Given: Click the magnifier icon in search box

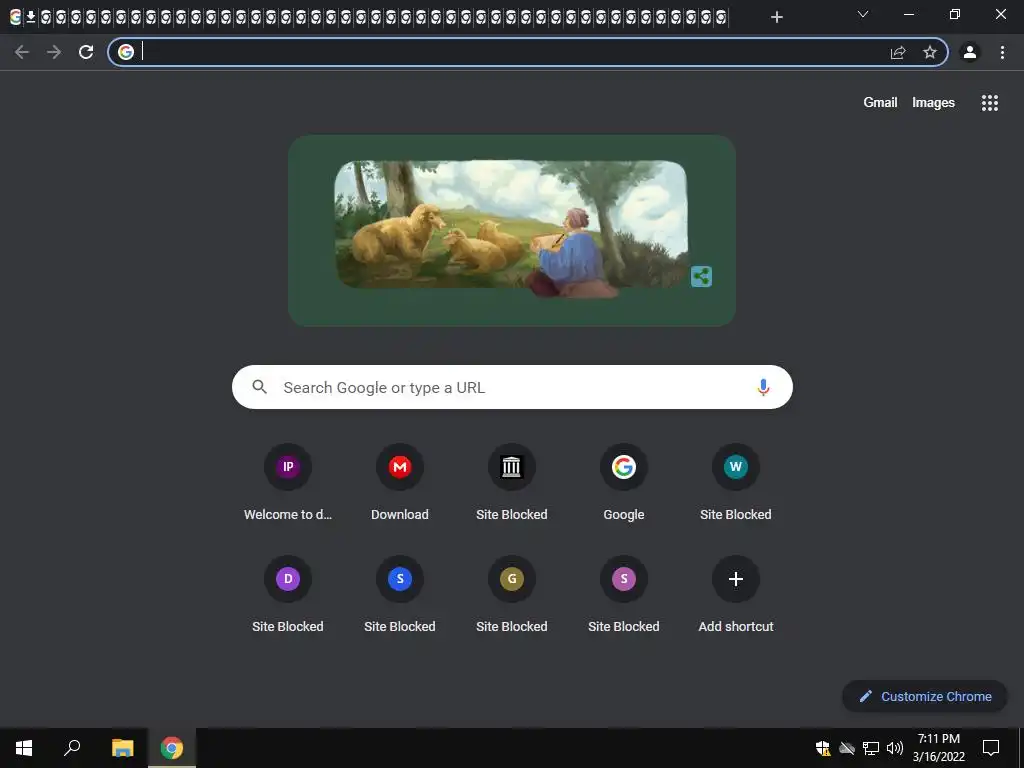Looking at the screenshot, I should click(x=259, y=387).
